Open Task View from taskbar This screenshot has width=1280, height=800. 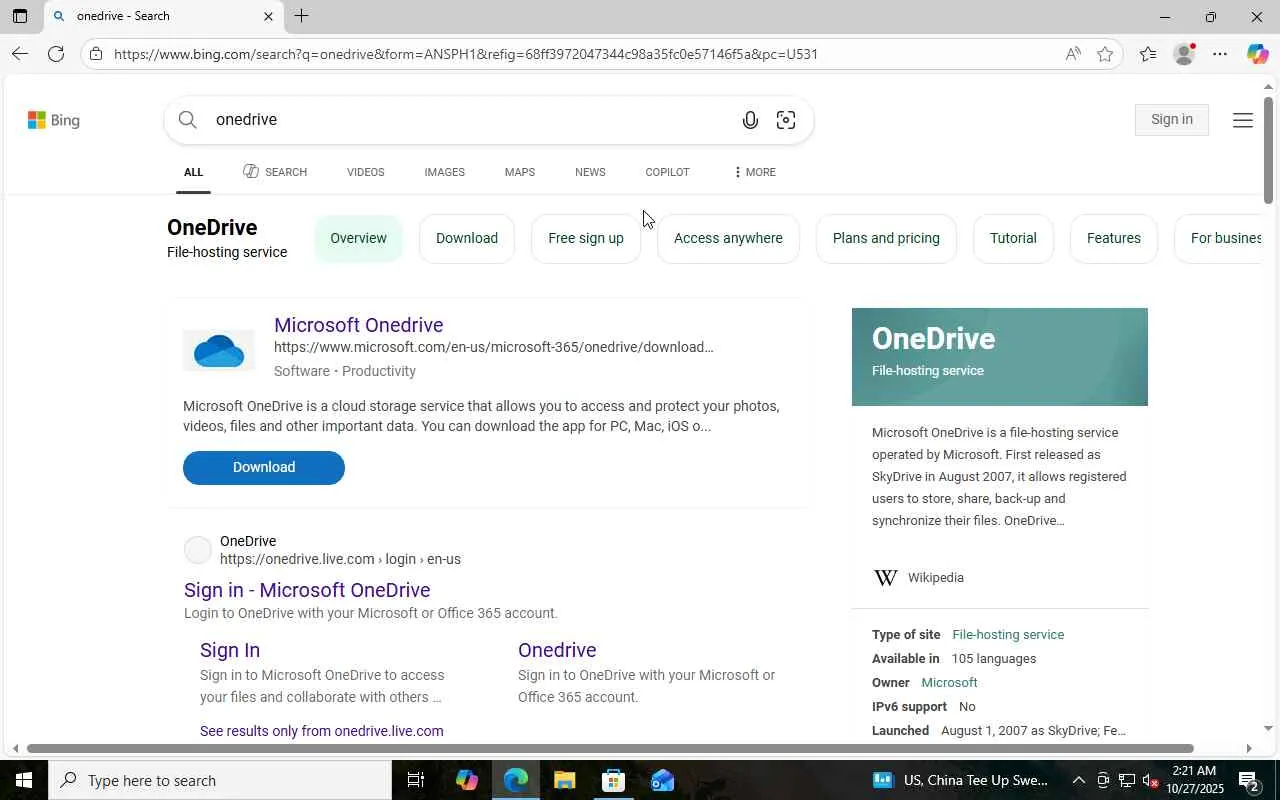pos(416,780)
